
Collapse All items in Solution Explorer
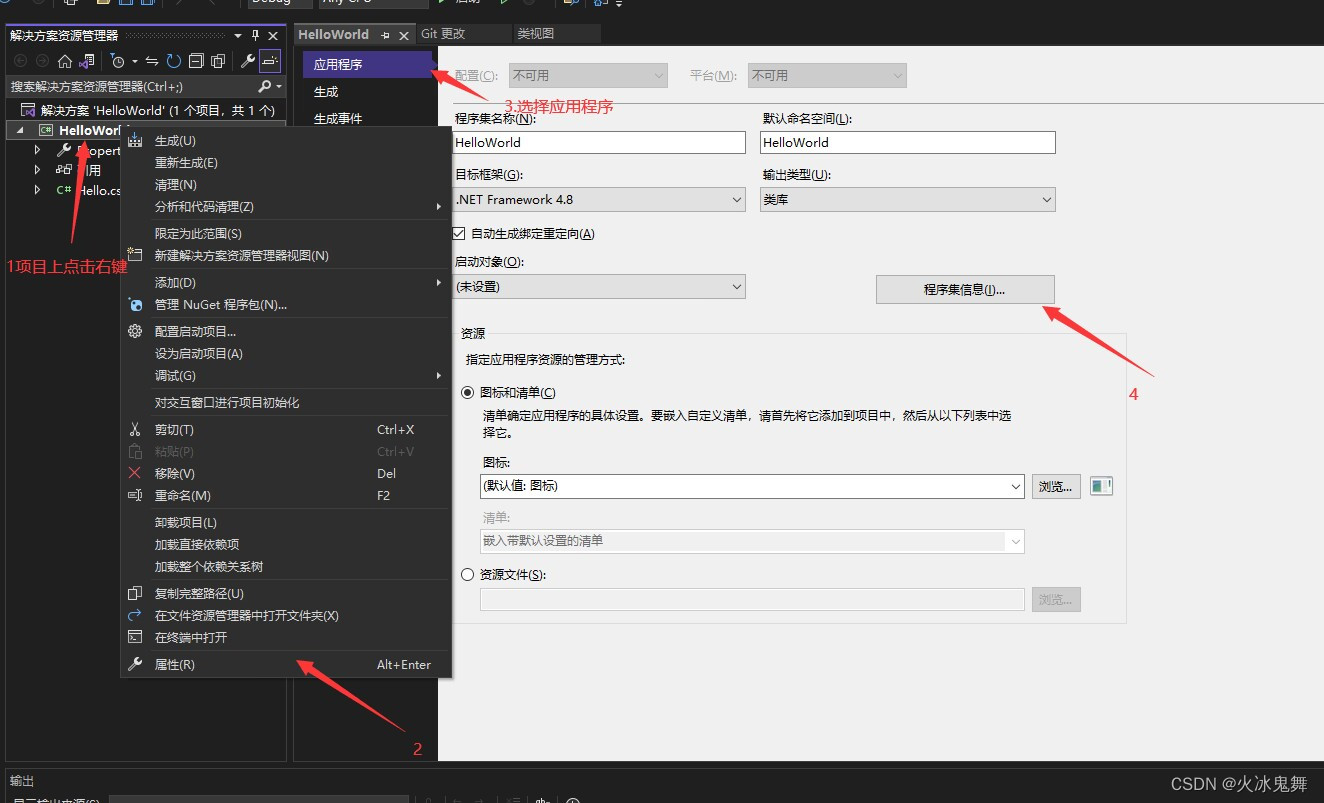[x=195, y=61]
